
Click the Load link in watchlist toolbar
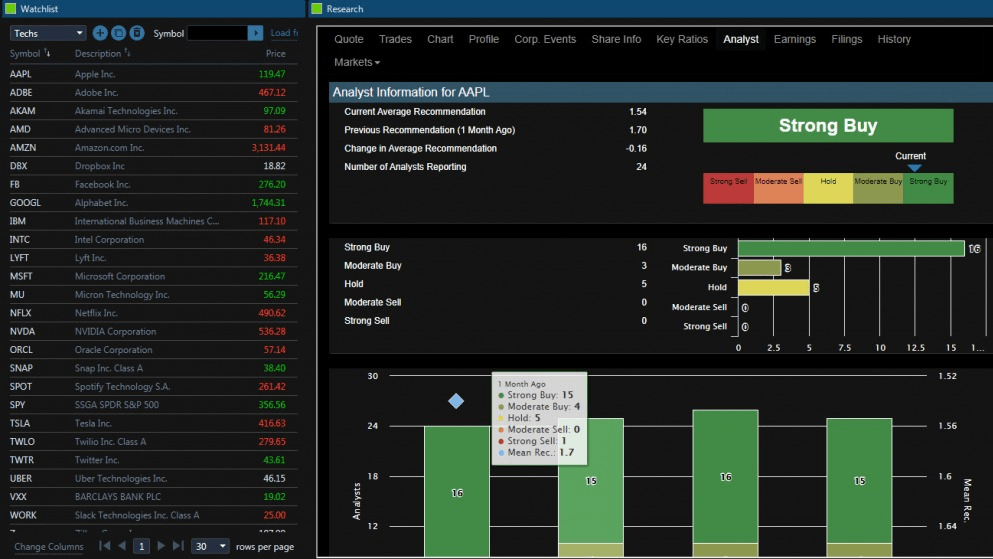(x=284, y=33)
